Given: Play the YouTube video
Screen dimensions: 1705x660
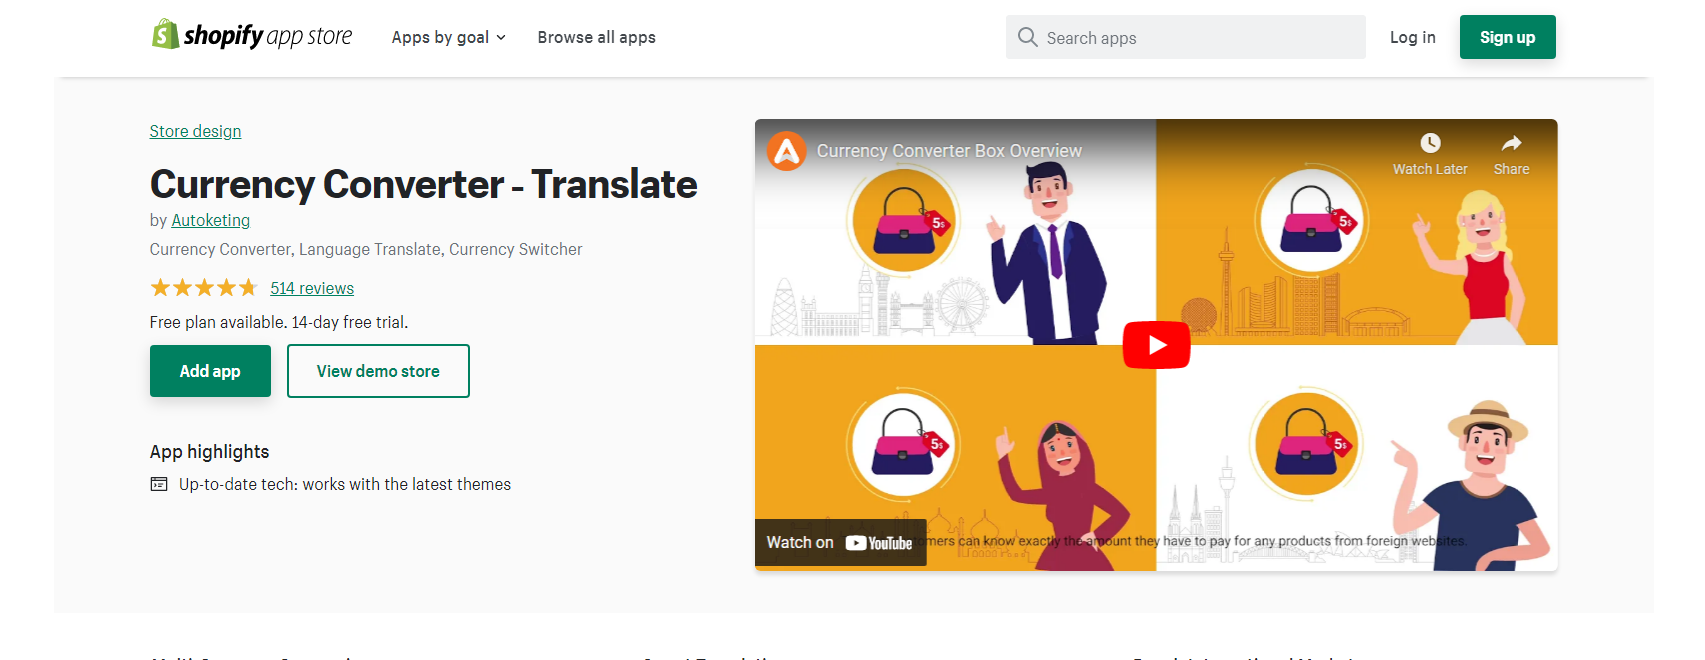Looking at the screenshot, I should [1156, 345].
